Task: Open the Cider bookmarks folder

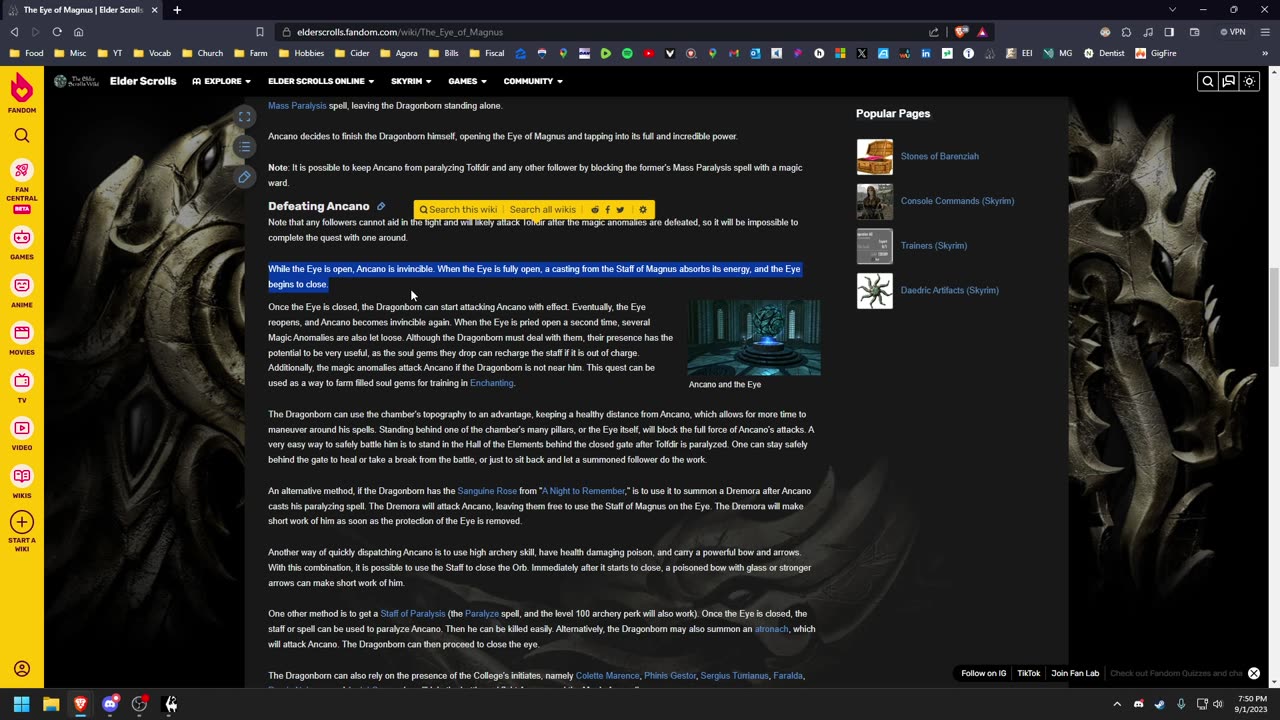Action: pos(353,53)
